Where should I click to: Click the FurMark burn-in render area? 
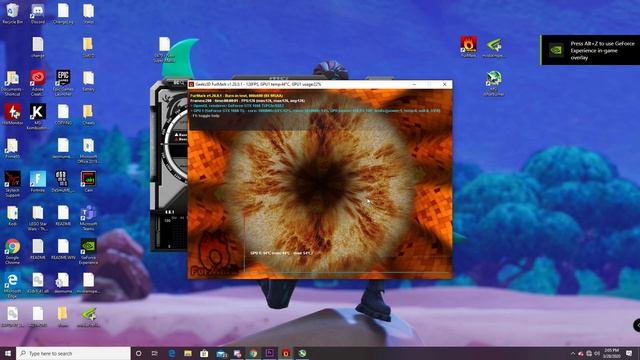[320, 184]
